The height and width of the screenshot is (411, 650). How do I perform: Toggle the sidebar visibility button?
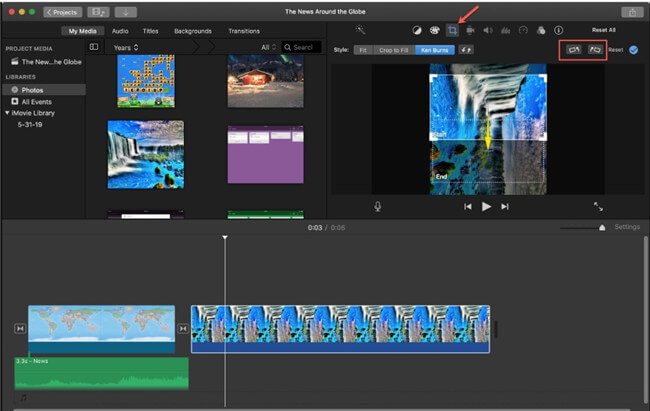point(94,47)
